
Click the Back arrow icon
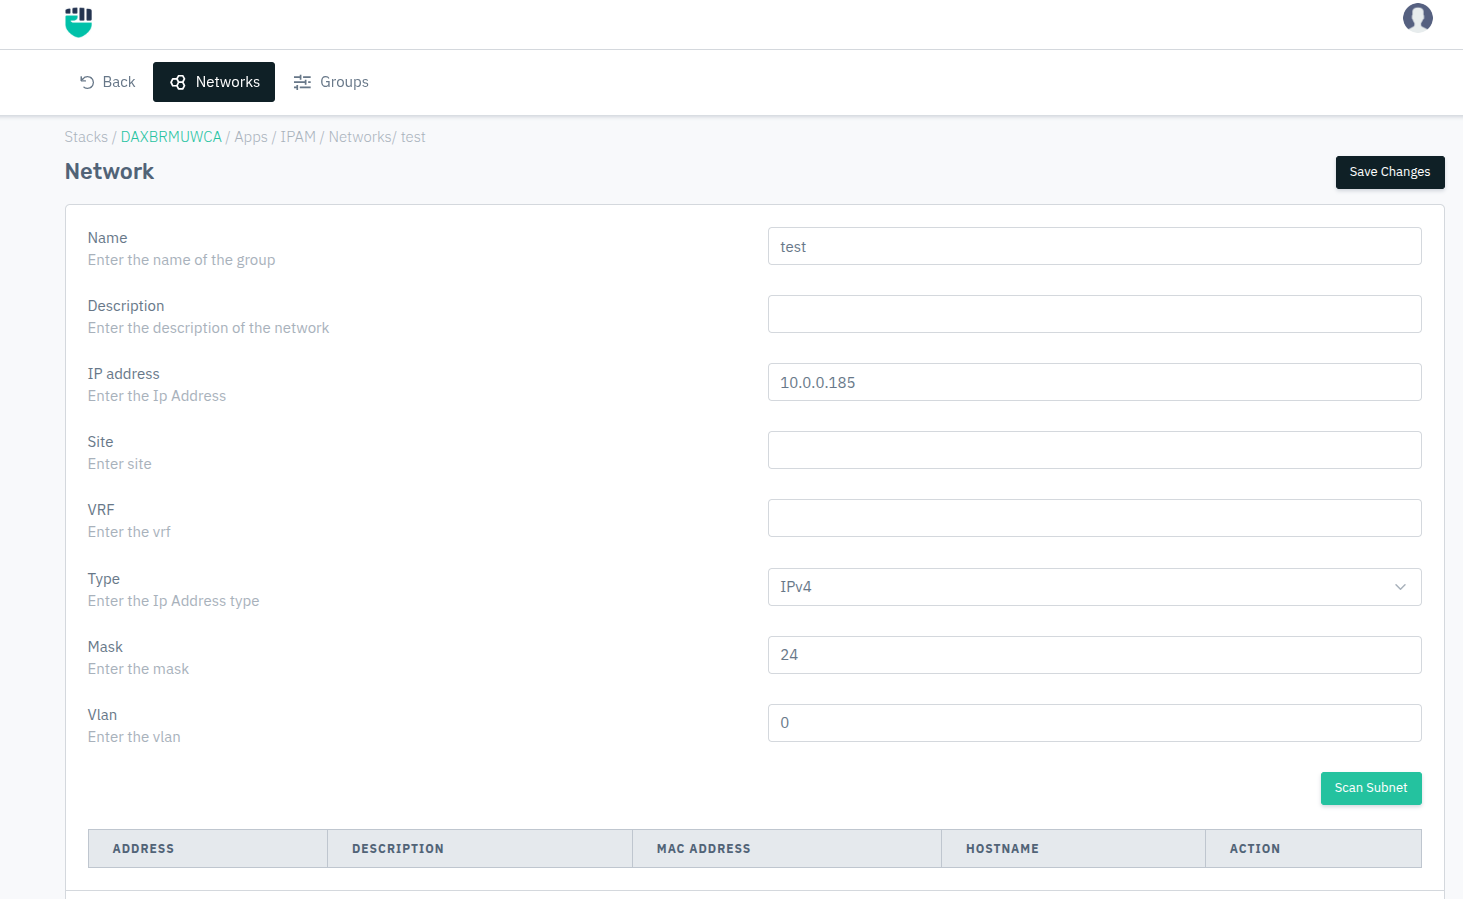(87, 82)
